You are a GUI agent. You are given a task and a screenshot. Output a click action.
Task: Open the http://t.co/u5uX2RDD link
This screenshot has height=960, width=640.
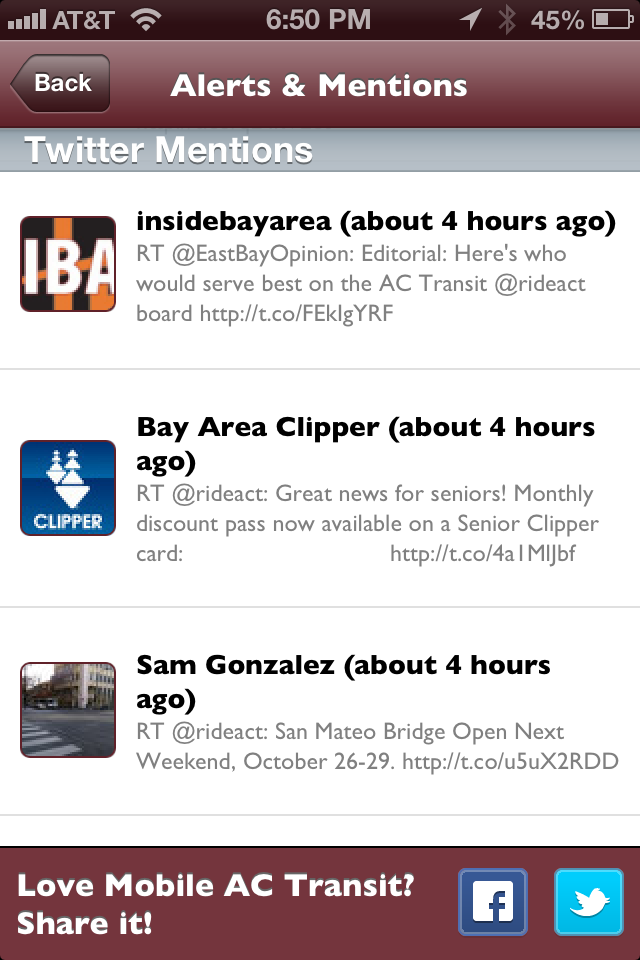(510, 761)
